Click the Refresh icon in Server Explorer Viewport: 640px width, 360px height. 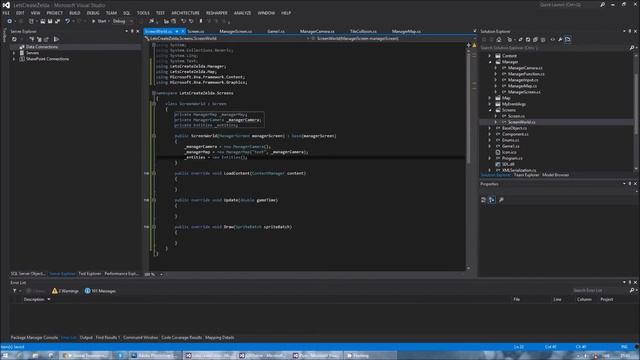(x=14, y=39)
